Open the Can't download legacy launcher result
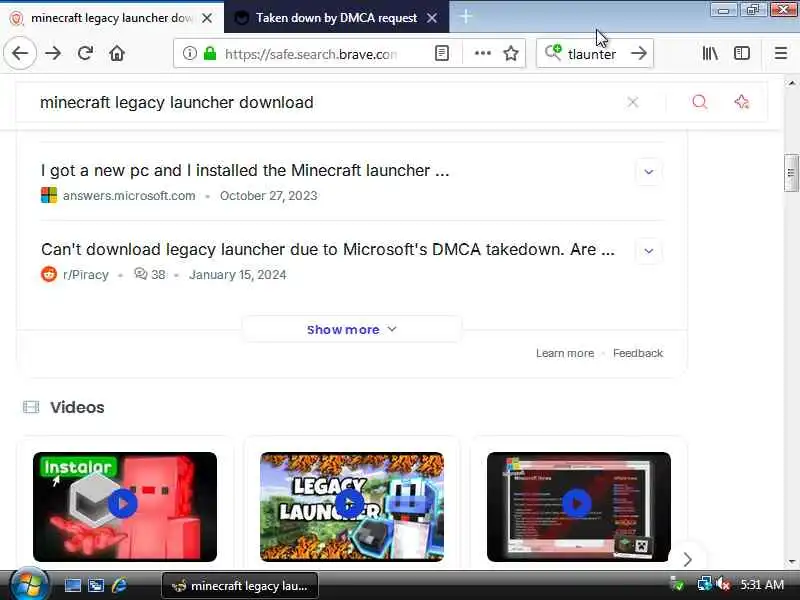800x600 pixels. (328, 249)
